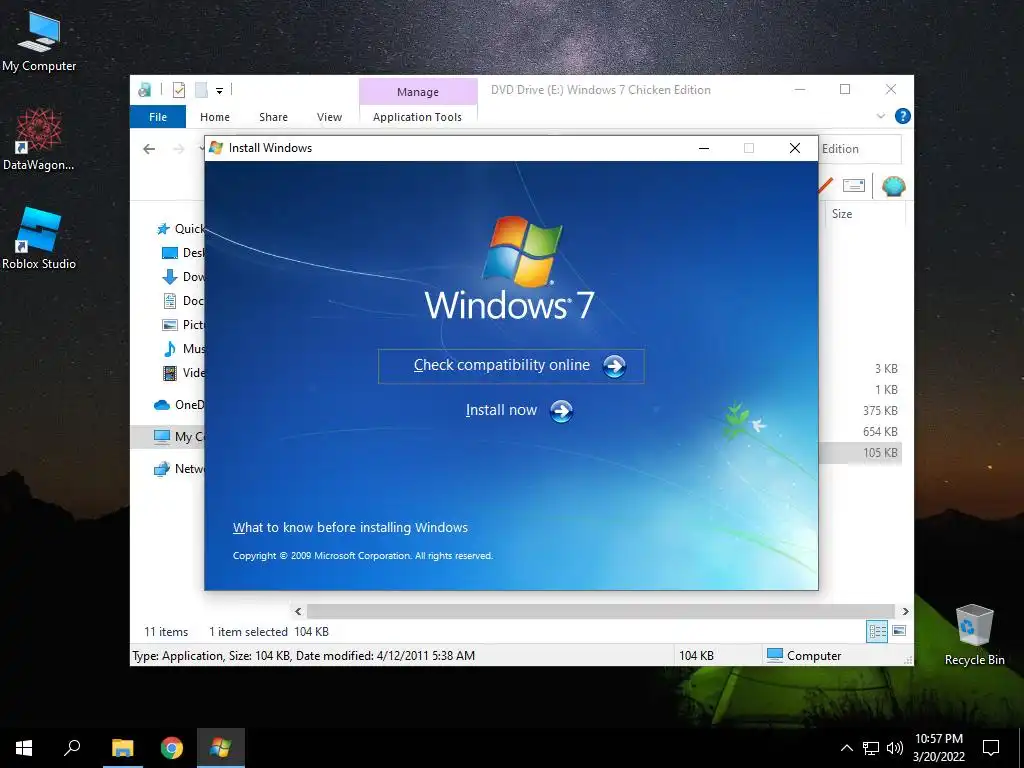Open the File tab in Explorer
Image resolution: width=1024 pixels, height=768 pixels.
click(x=158, y=117)
